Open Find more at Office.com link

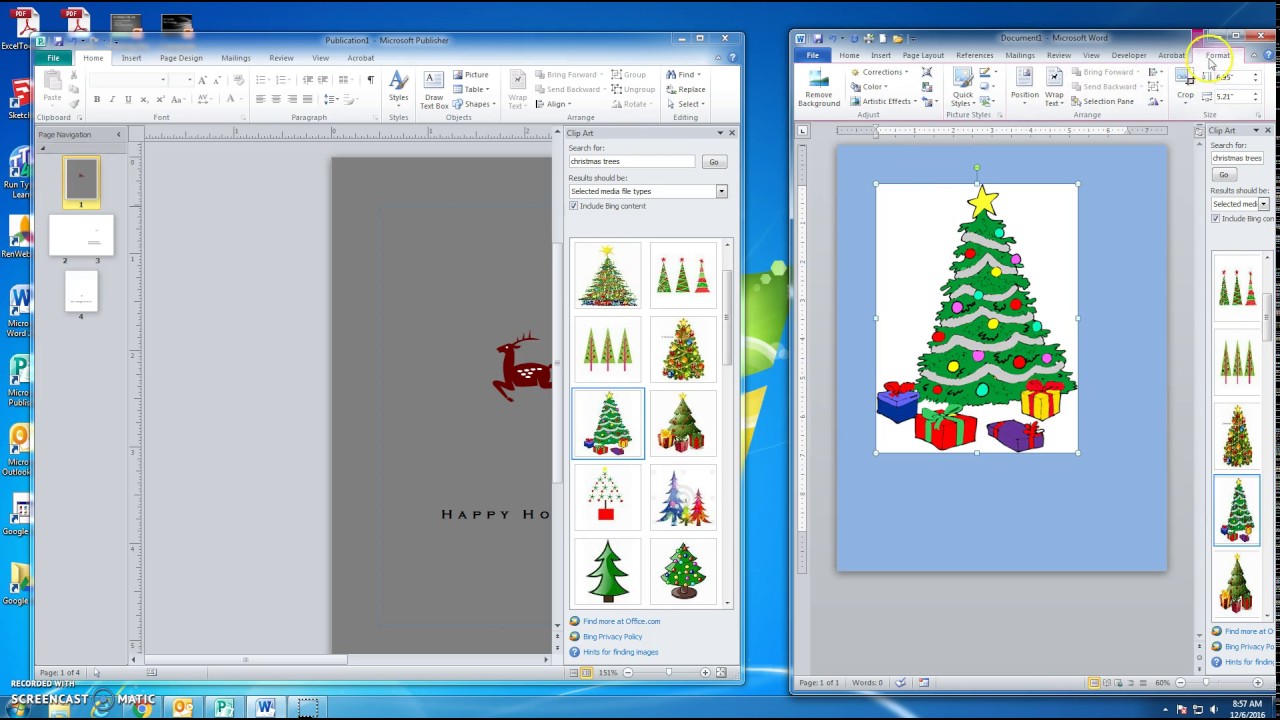(x=622, y=621)
